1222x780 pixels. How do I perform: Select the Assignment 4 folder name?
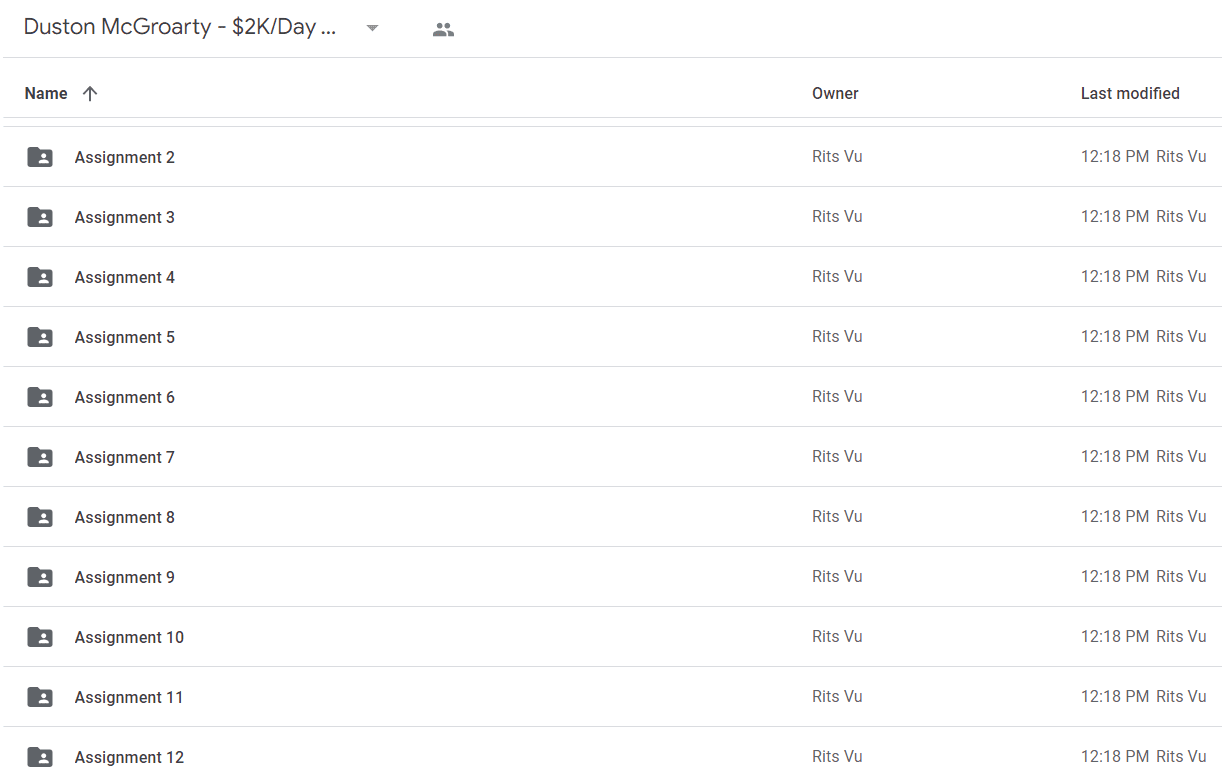[x=125, y=277]
